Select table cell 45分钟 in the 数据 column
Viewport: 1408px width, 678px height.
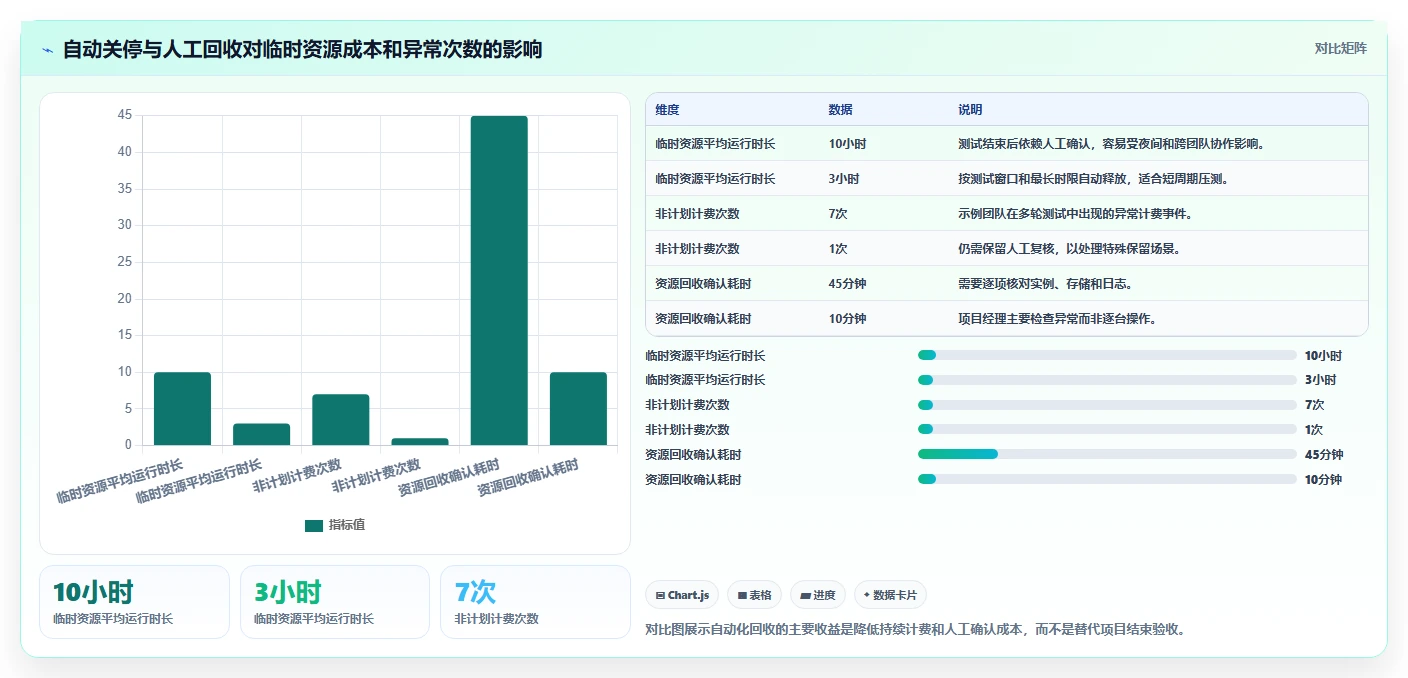coord(847,284)
